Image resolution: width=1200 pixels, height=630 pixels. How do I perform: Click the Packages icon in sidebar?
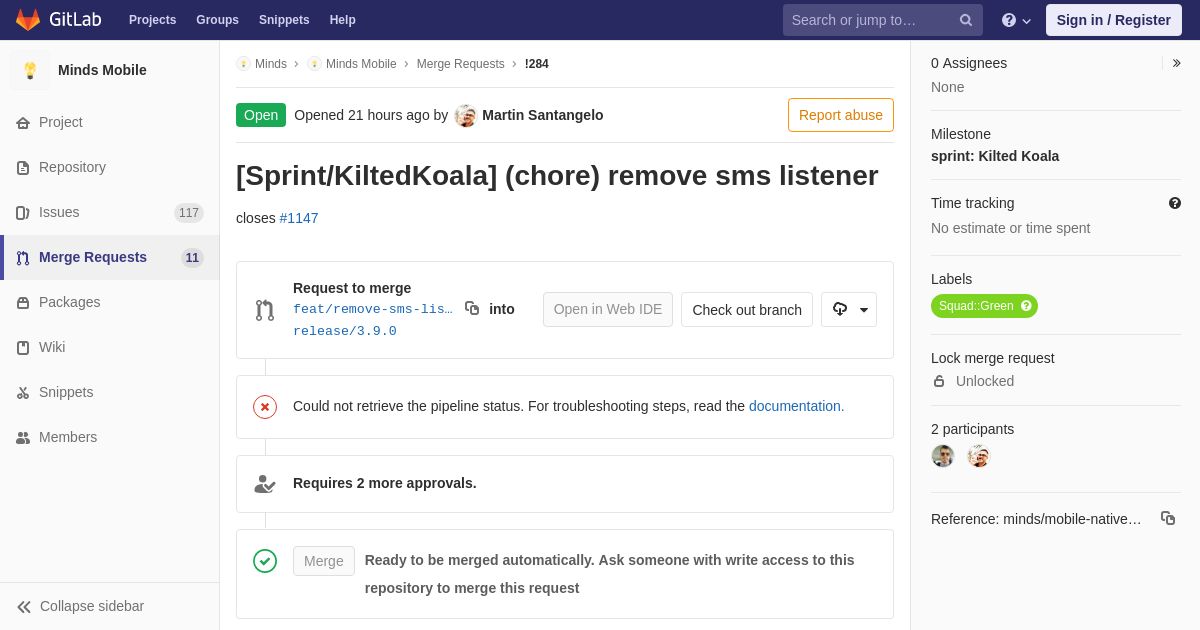coord(23,303)
